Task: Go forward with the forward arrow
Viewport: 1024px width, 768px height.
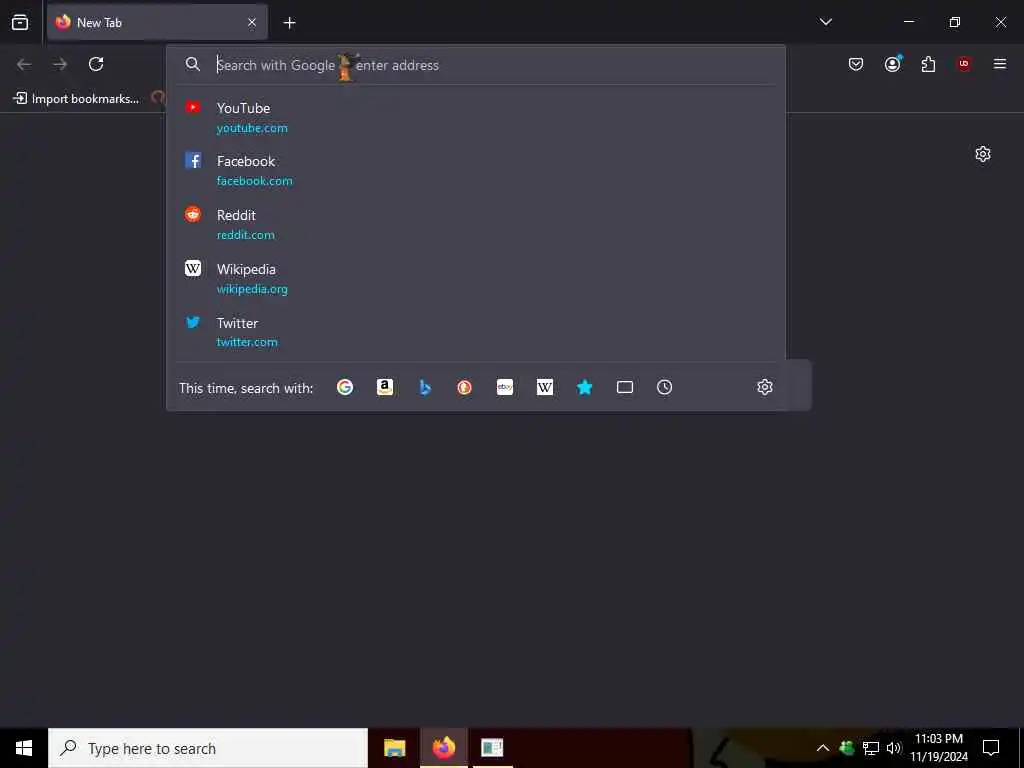Action: (60, 64)
